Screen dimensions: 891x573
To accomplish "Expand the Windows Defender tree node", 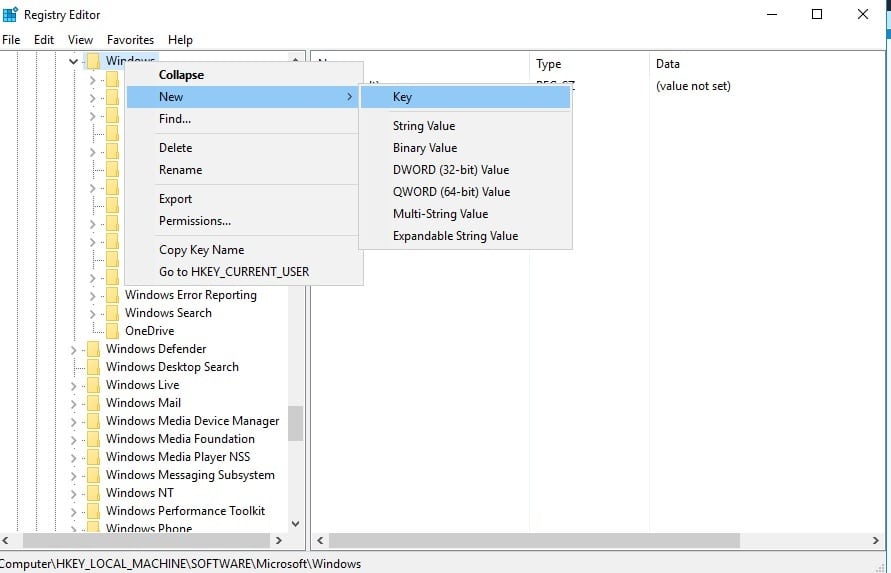I will (x=74, y=350).
